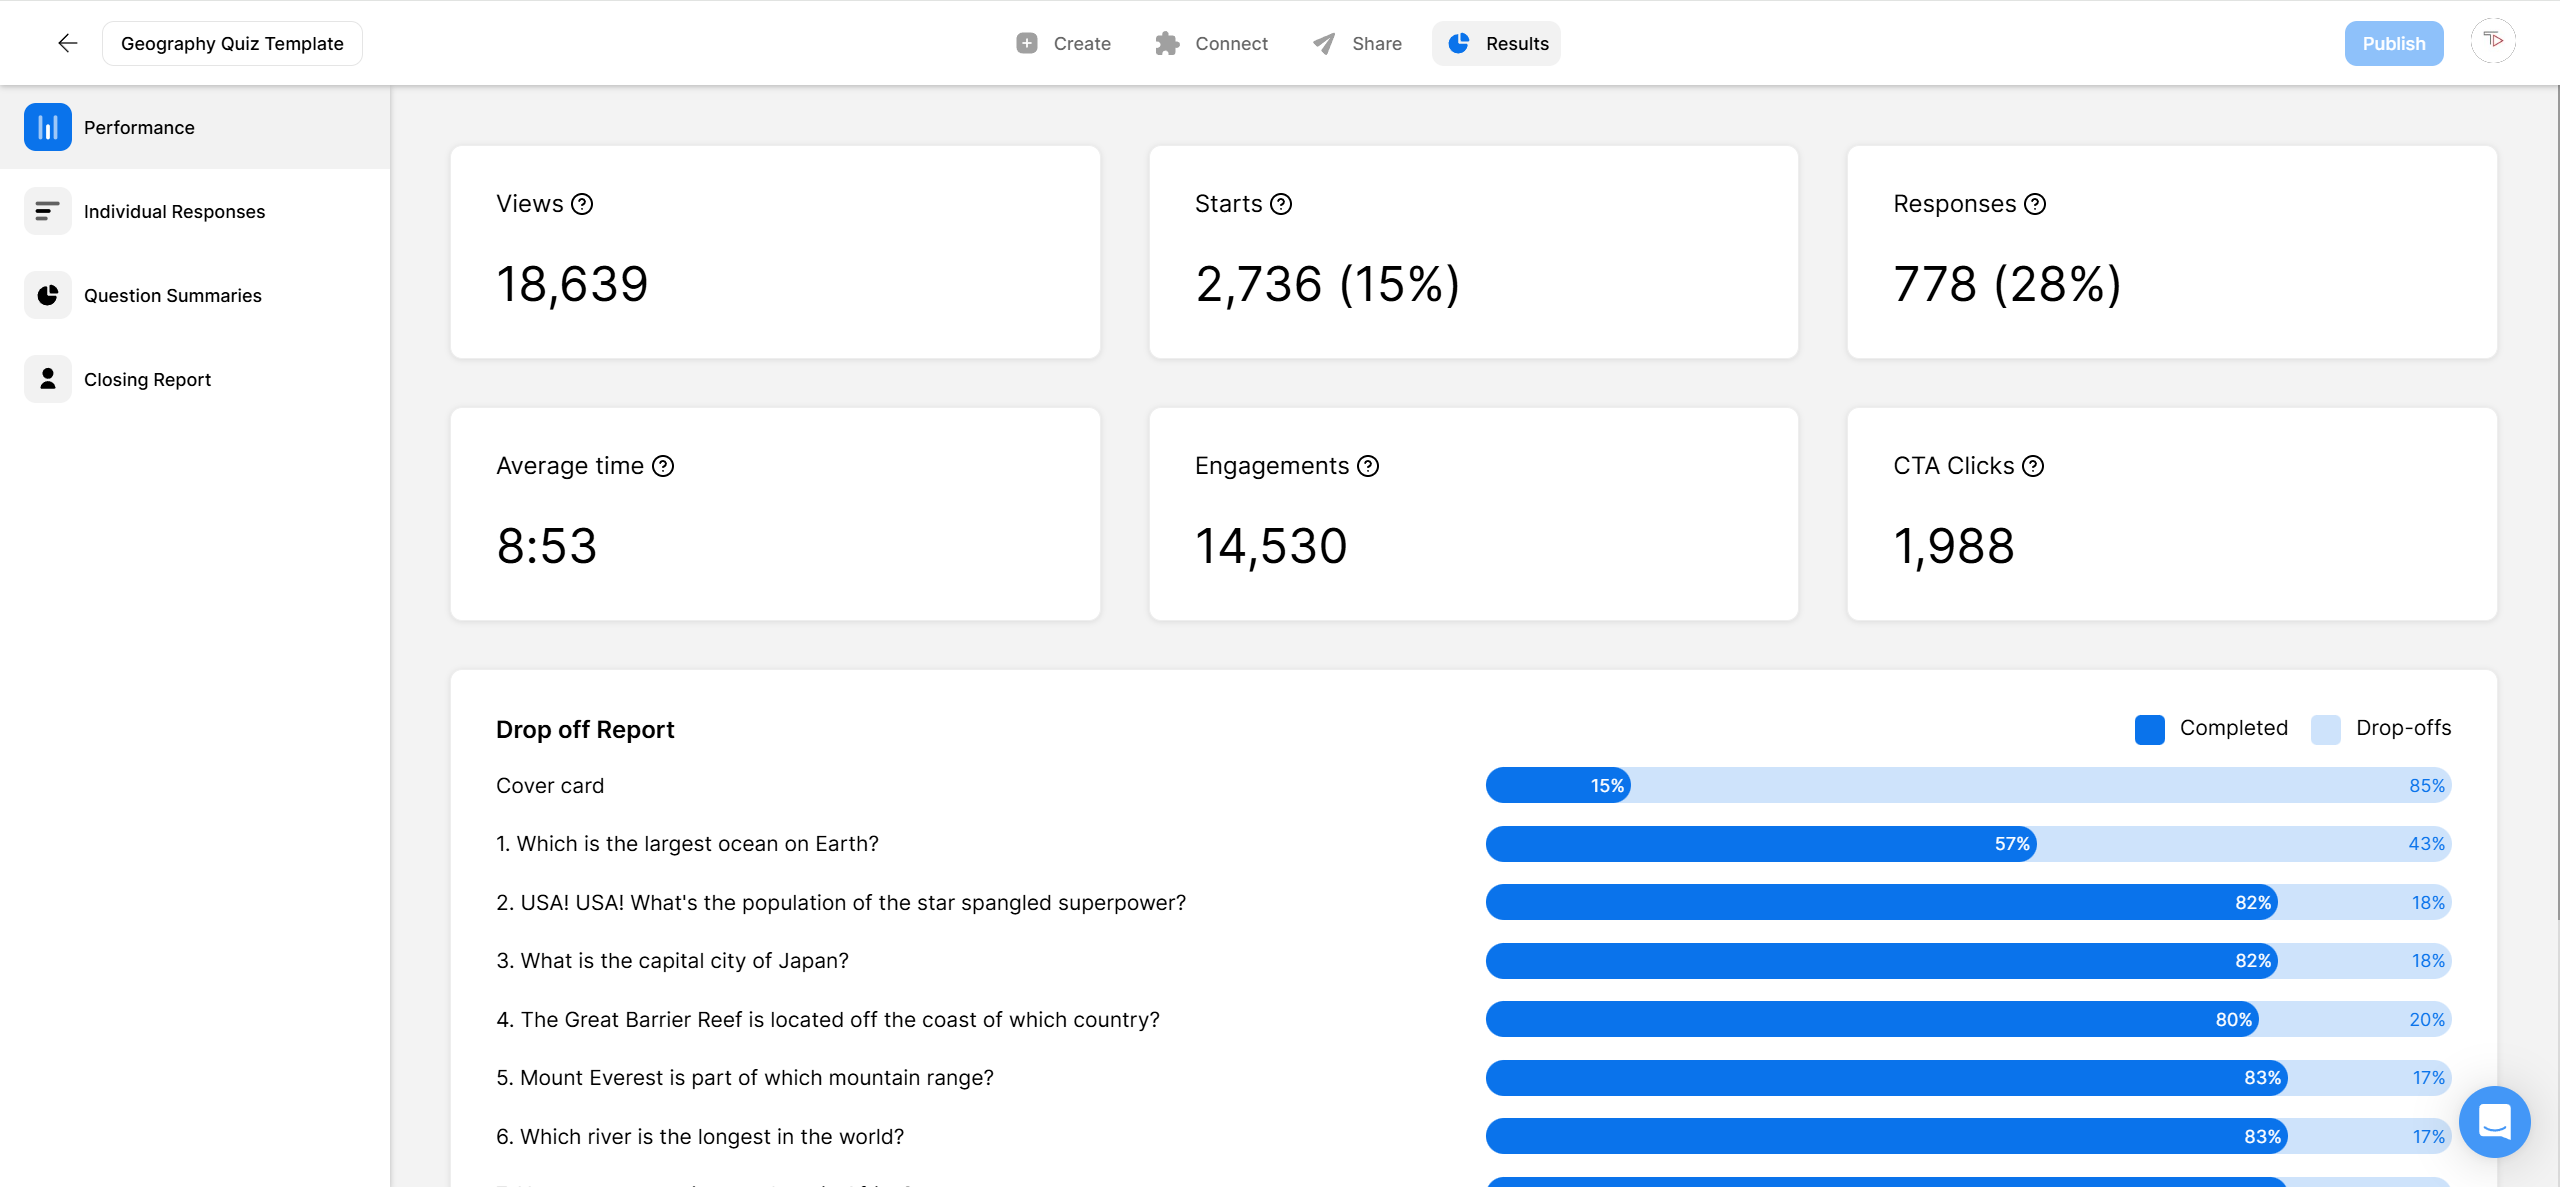
Task: Publish the quiz
Action: tap(2394, 43)
